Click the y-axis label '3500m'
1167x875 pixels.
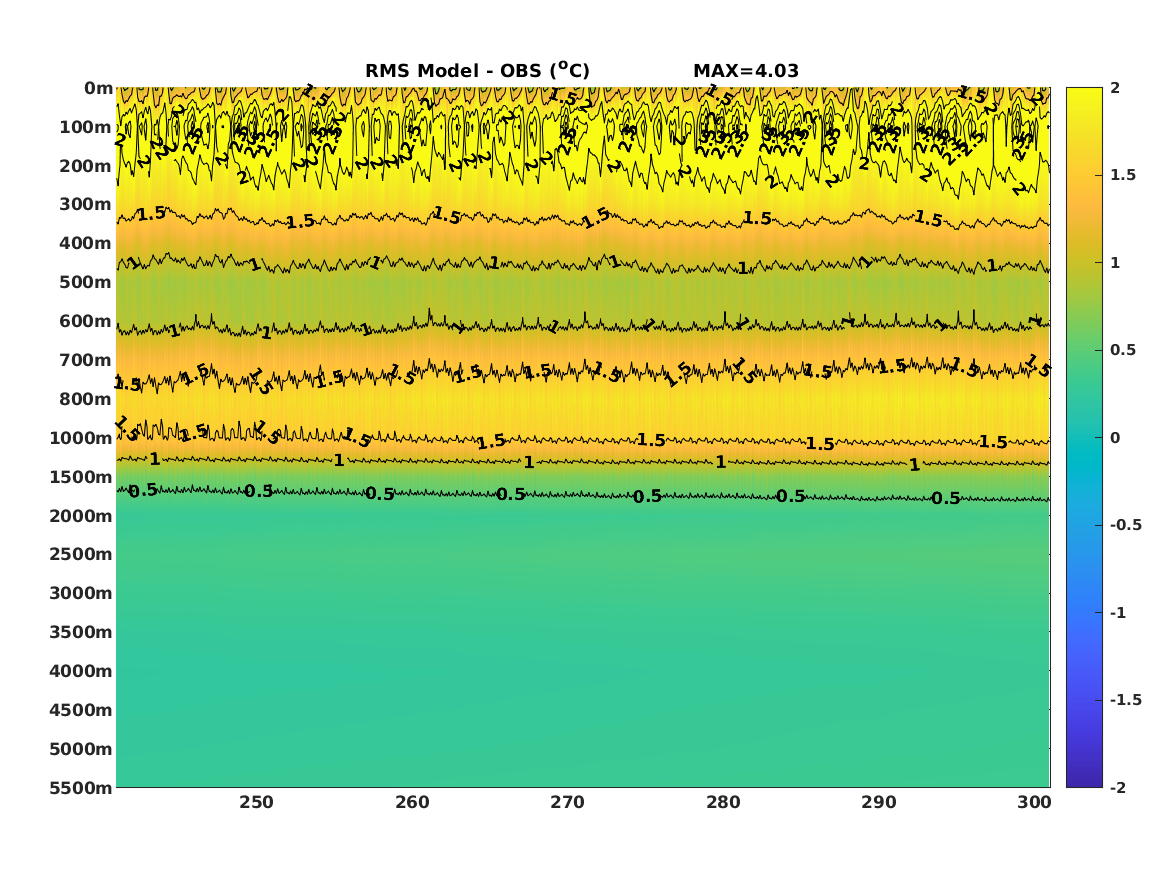(x=81, y=632)
